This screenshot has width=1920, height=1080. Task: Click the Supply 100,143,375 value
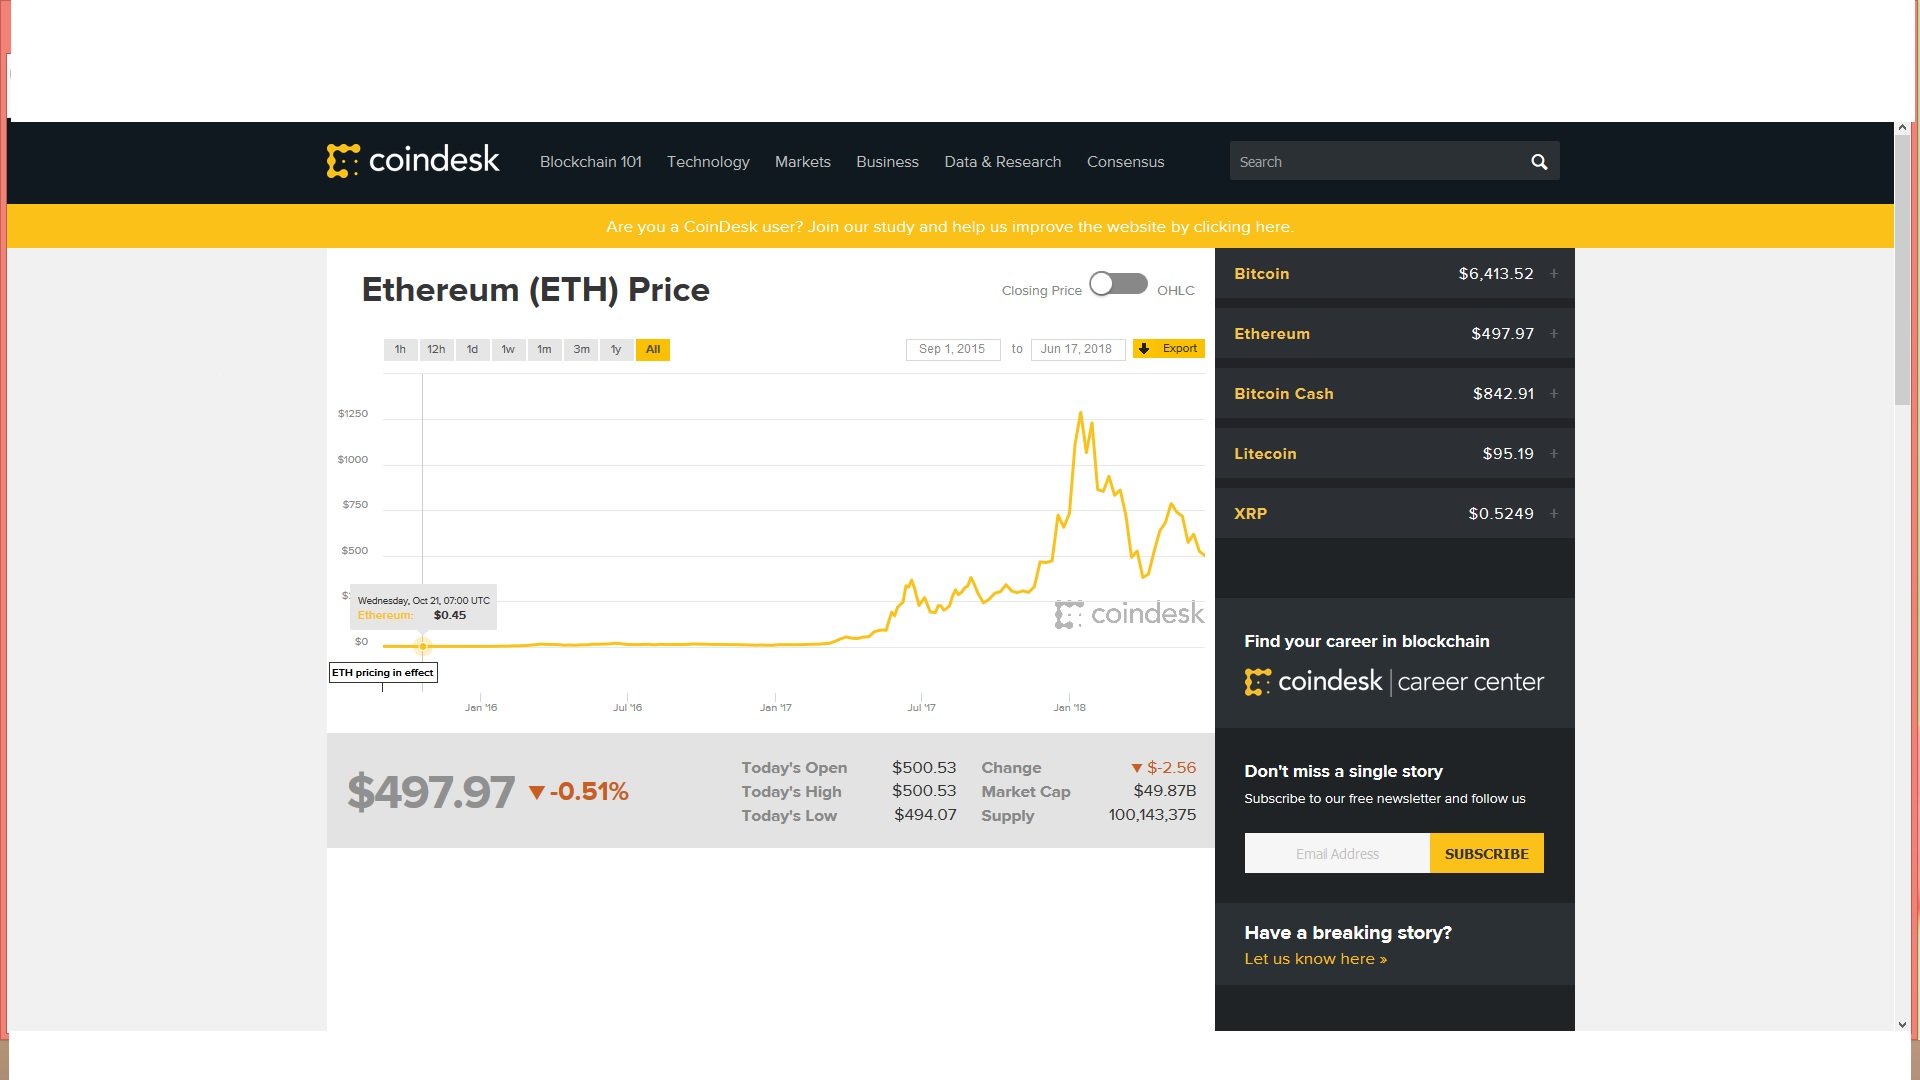[1152, 815]
